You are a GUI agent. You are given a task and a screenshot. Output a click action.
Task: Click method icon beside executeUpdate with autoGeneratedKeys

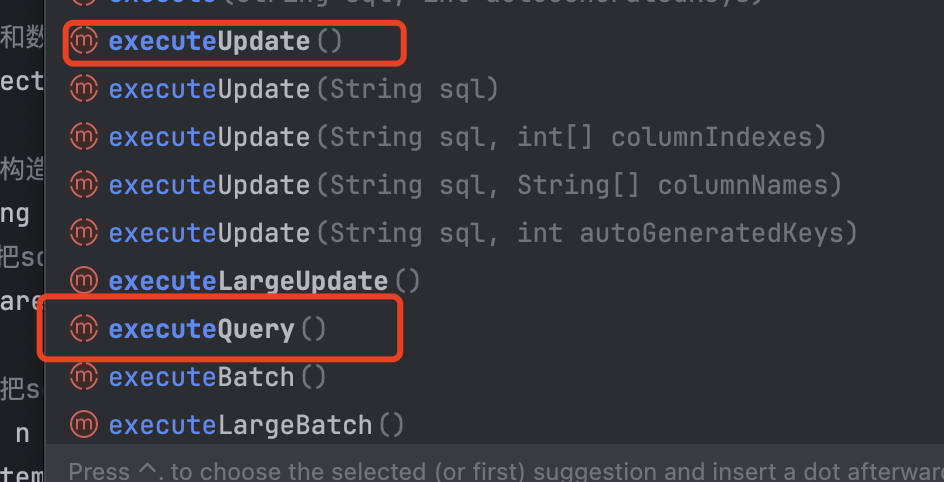pyautogui.click(x=84, y=233)
